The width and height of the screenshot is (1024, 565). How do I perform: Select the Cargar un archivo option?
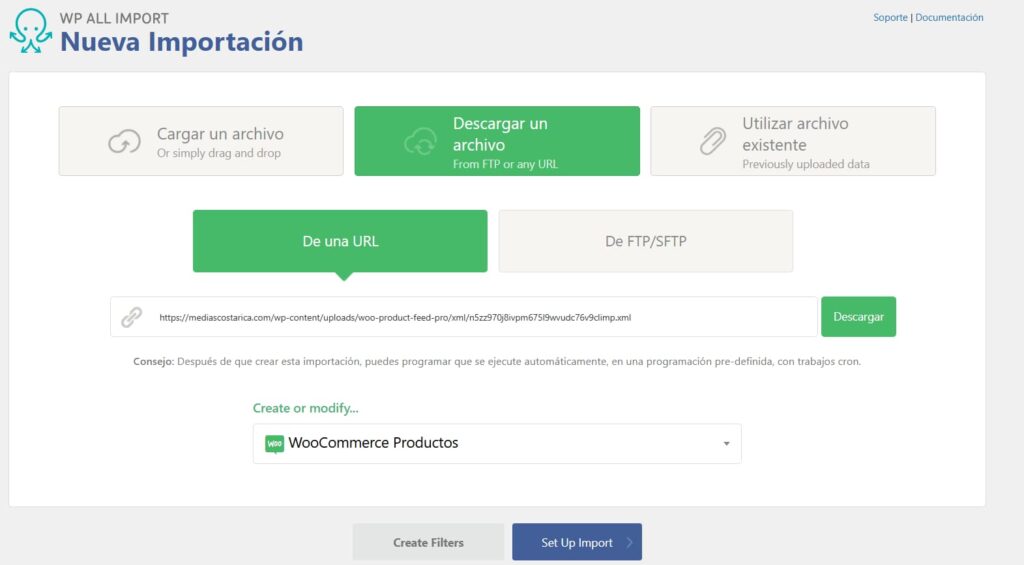(201, 142)
